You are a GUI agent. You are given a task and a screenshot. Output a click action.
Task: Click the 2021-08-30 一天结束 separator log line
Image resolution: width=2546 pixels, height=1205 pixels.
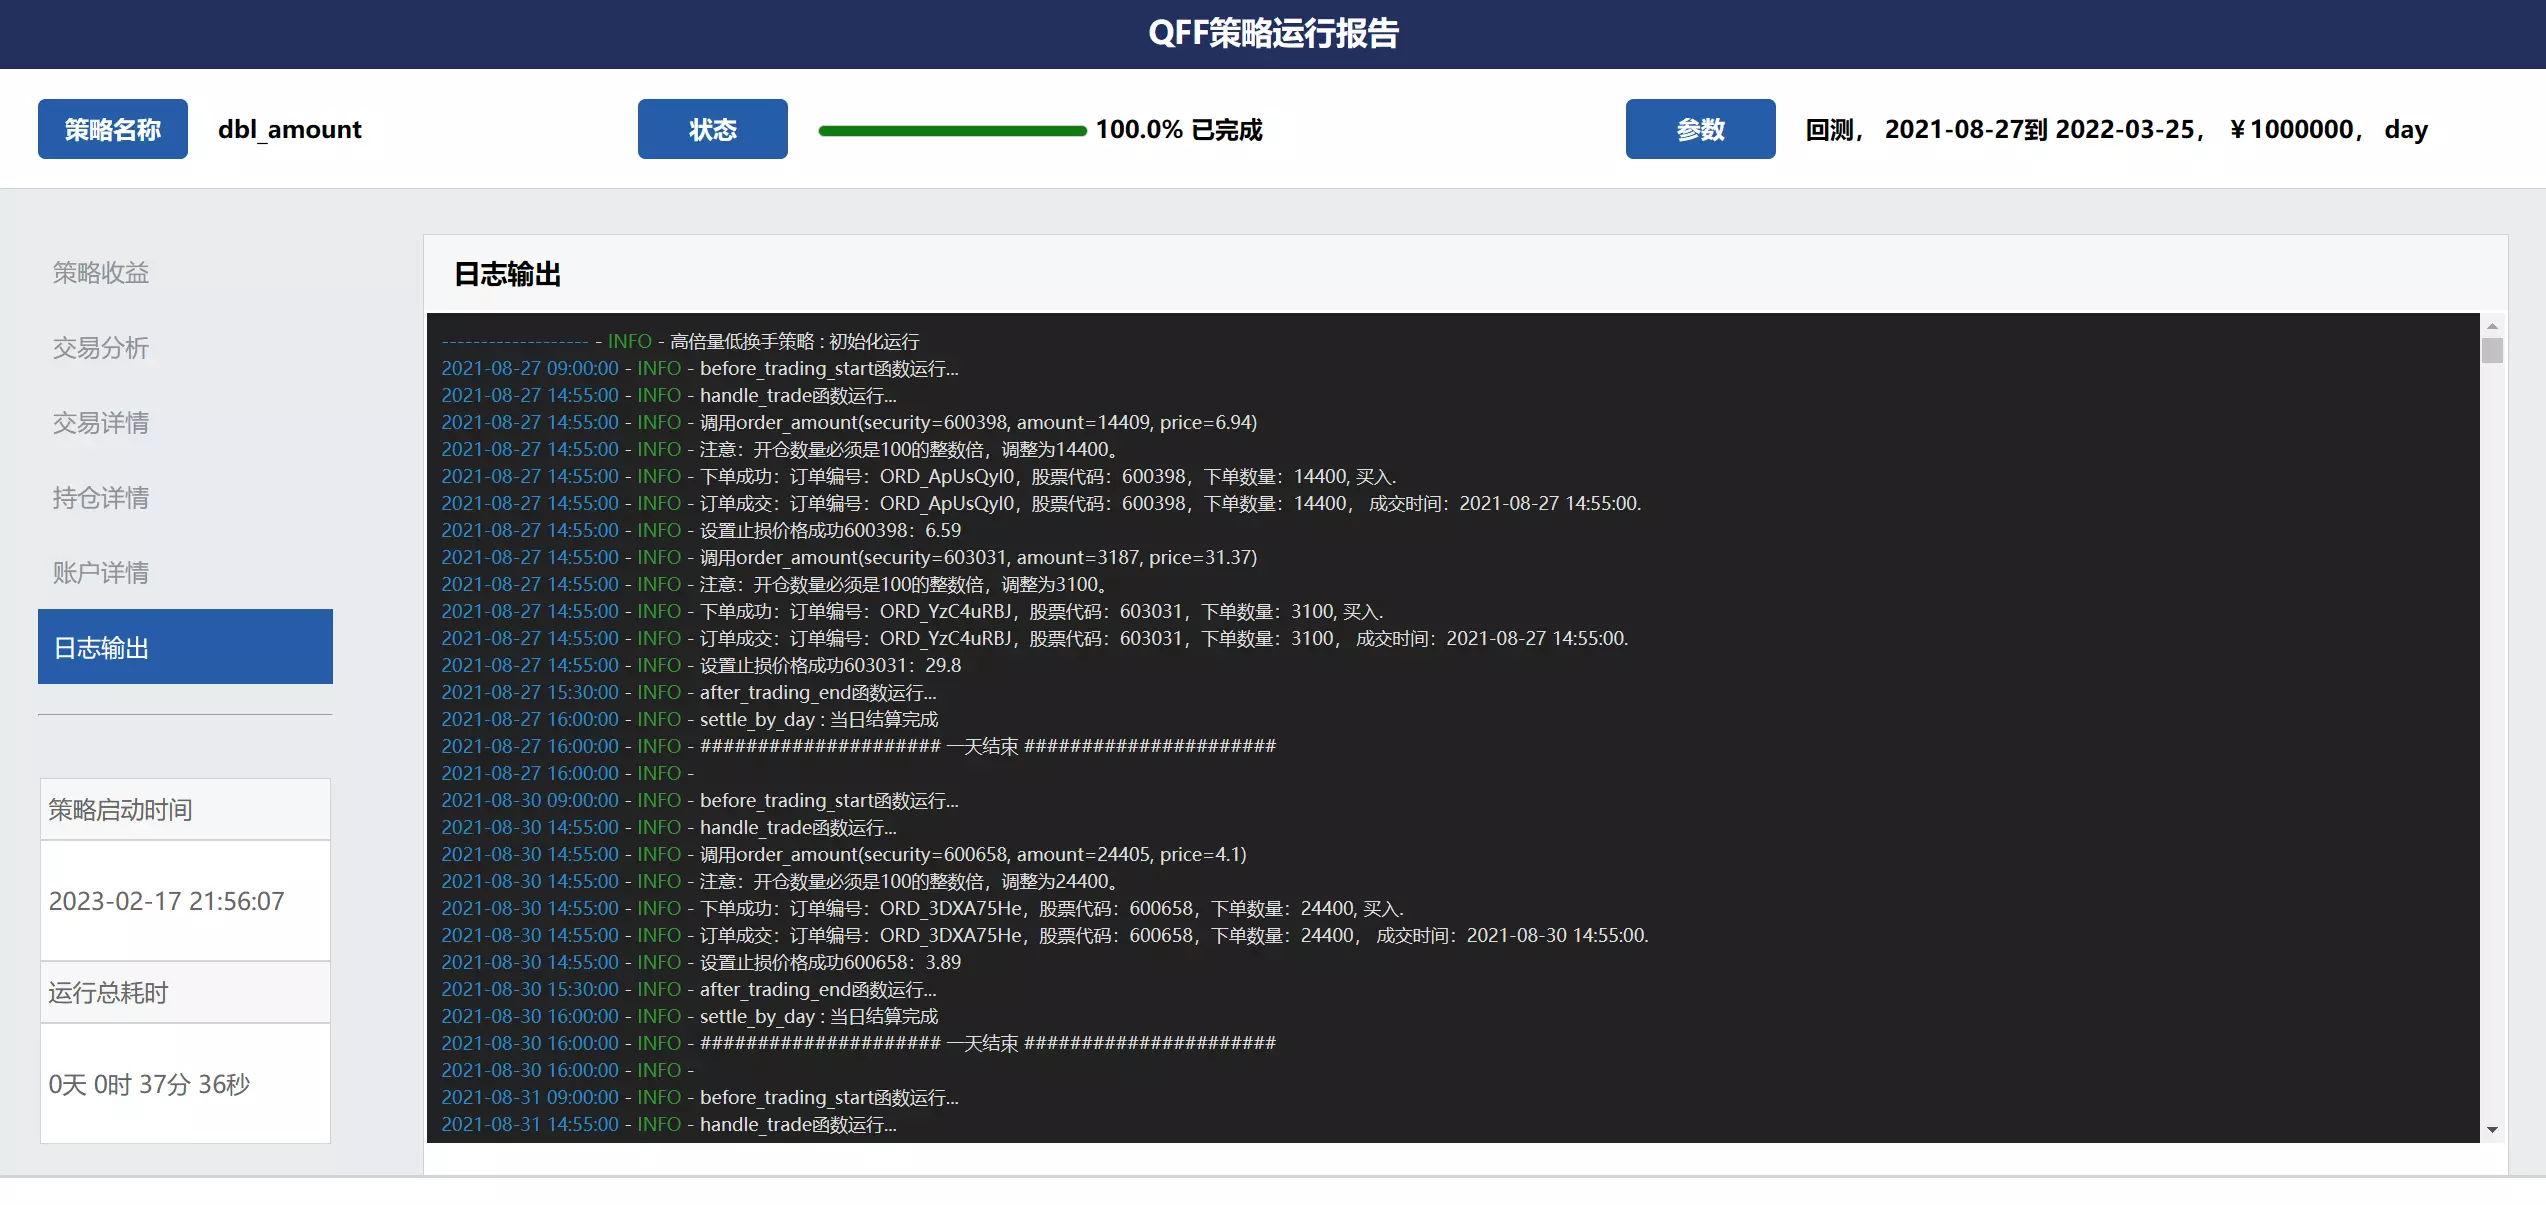tap(859, 1043)
